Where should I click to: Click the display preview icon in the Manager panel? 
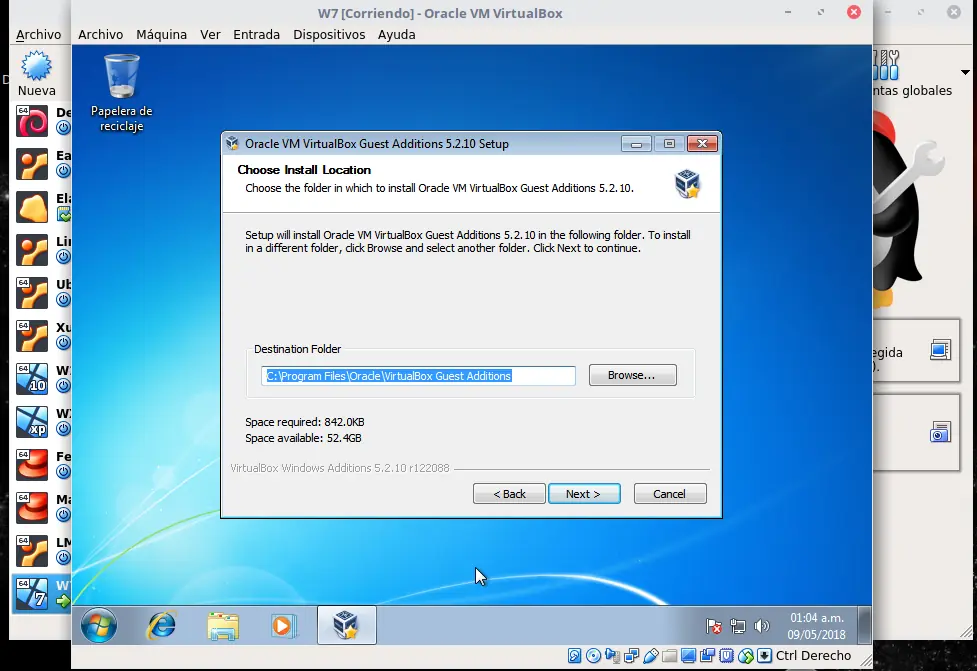(x=940, y=350)
